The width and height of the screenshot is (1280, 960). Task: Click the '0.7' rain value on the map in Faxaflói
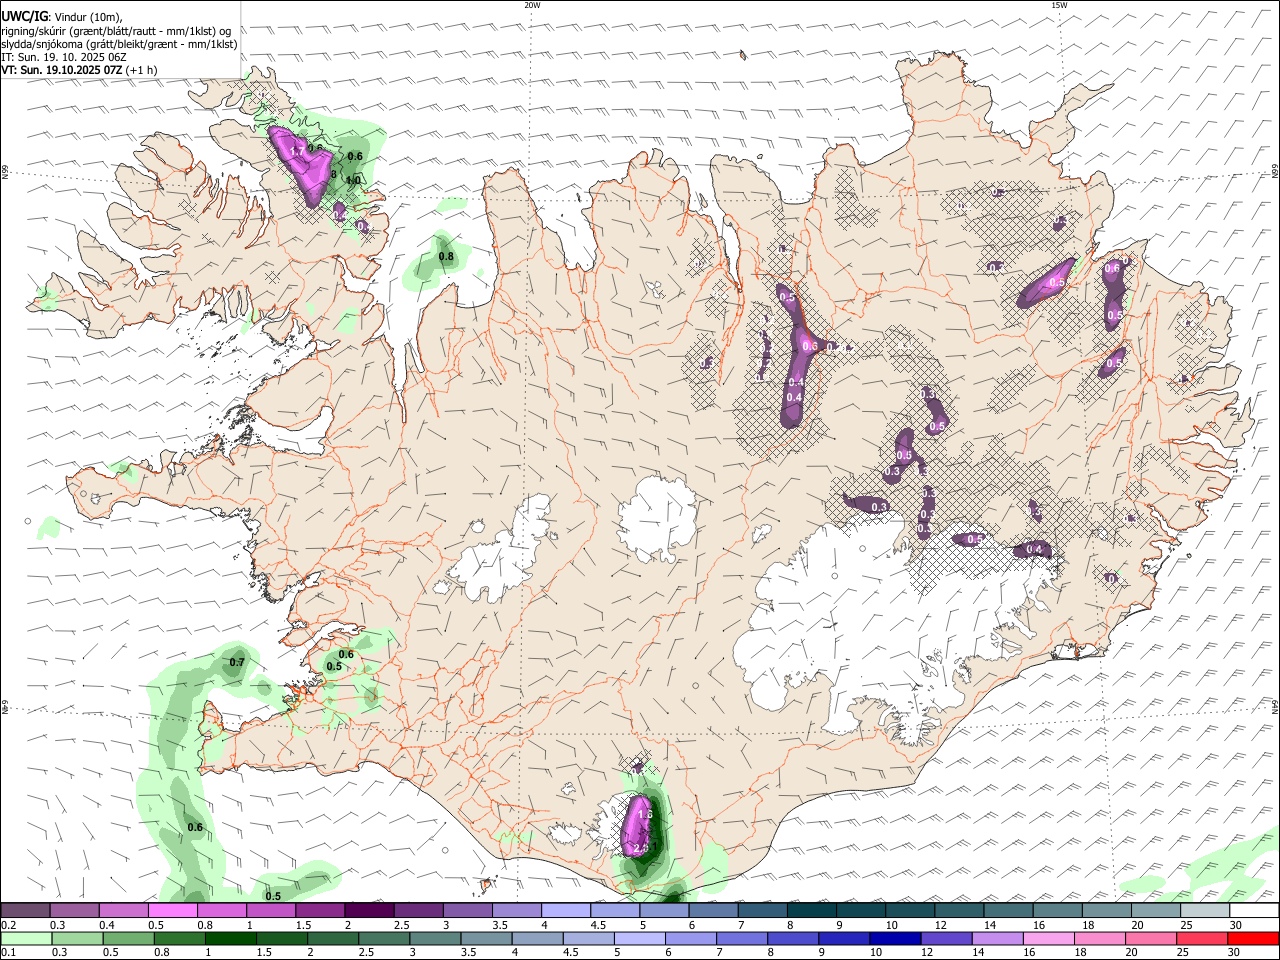pyautogui.click(x=237, y=663)
